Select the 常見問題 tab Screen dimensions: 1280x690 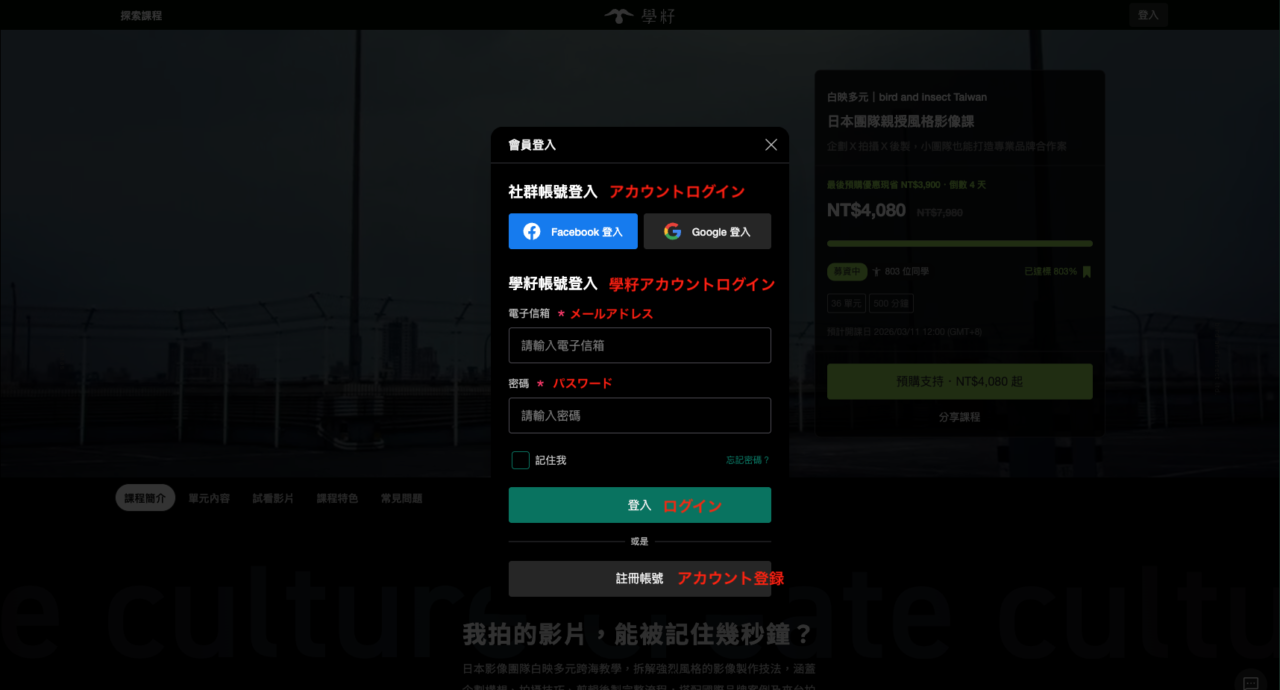(401, 498)
